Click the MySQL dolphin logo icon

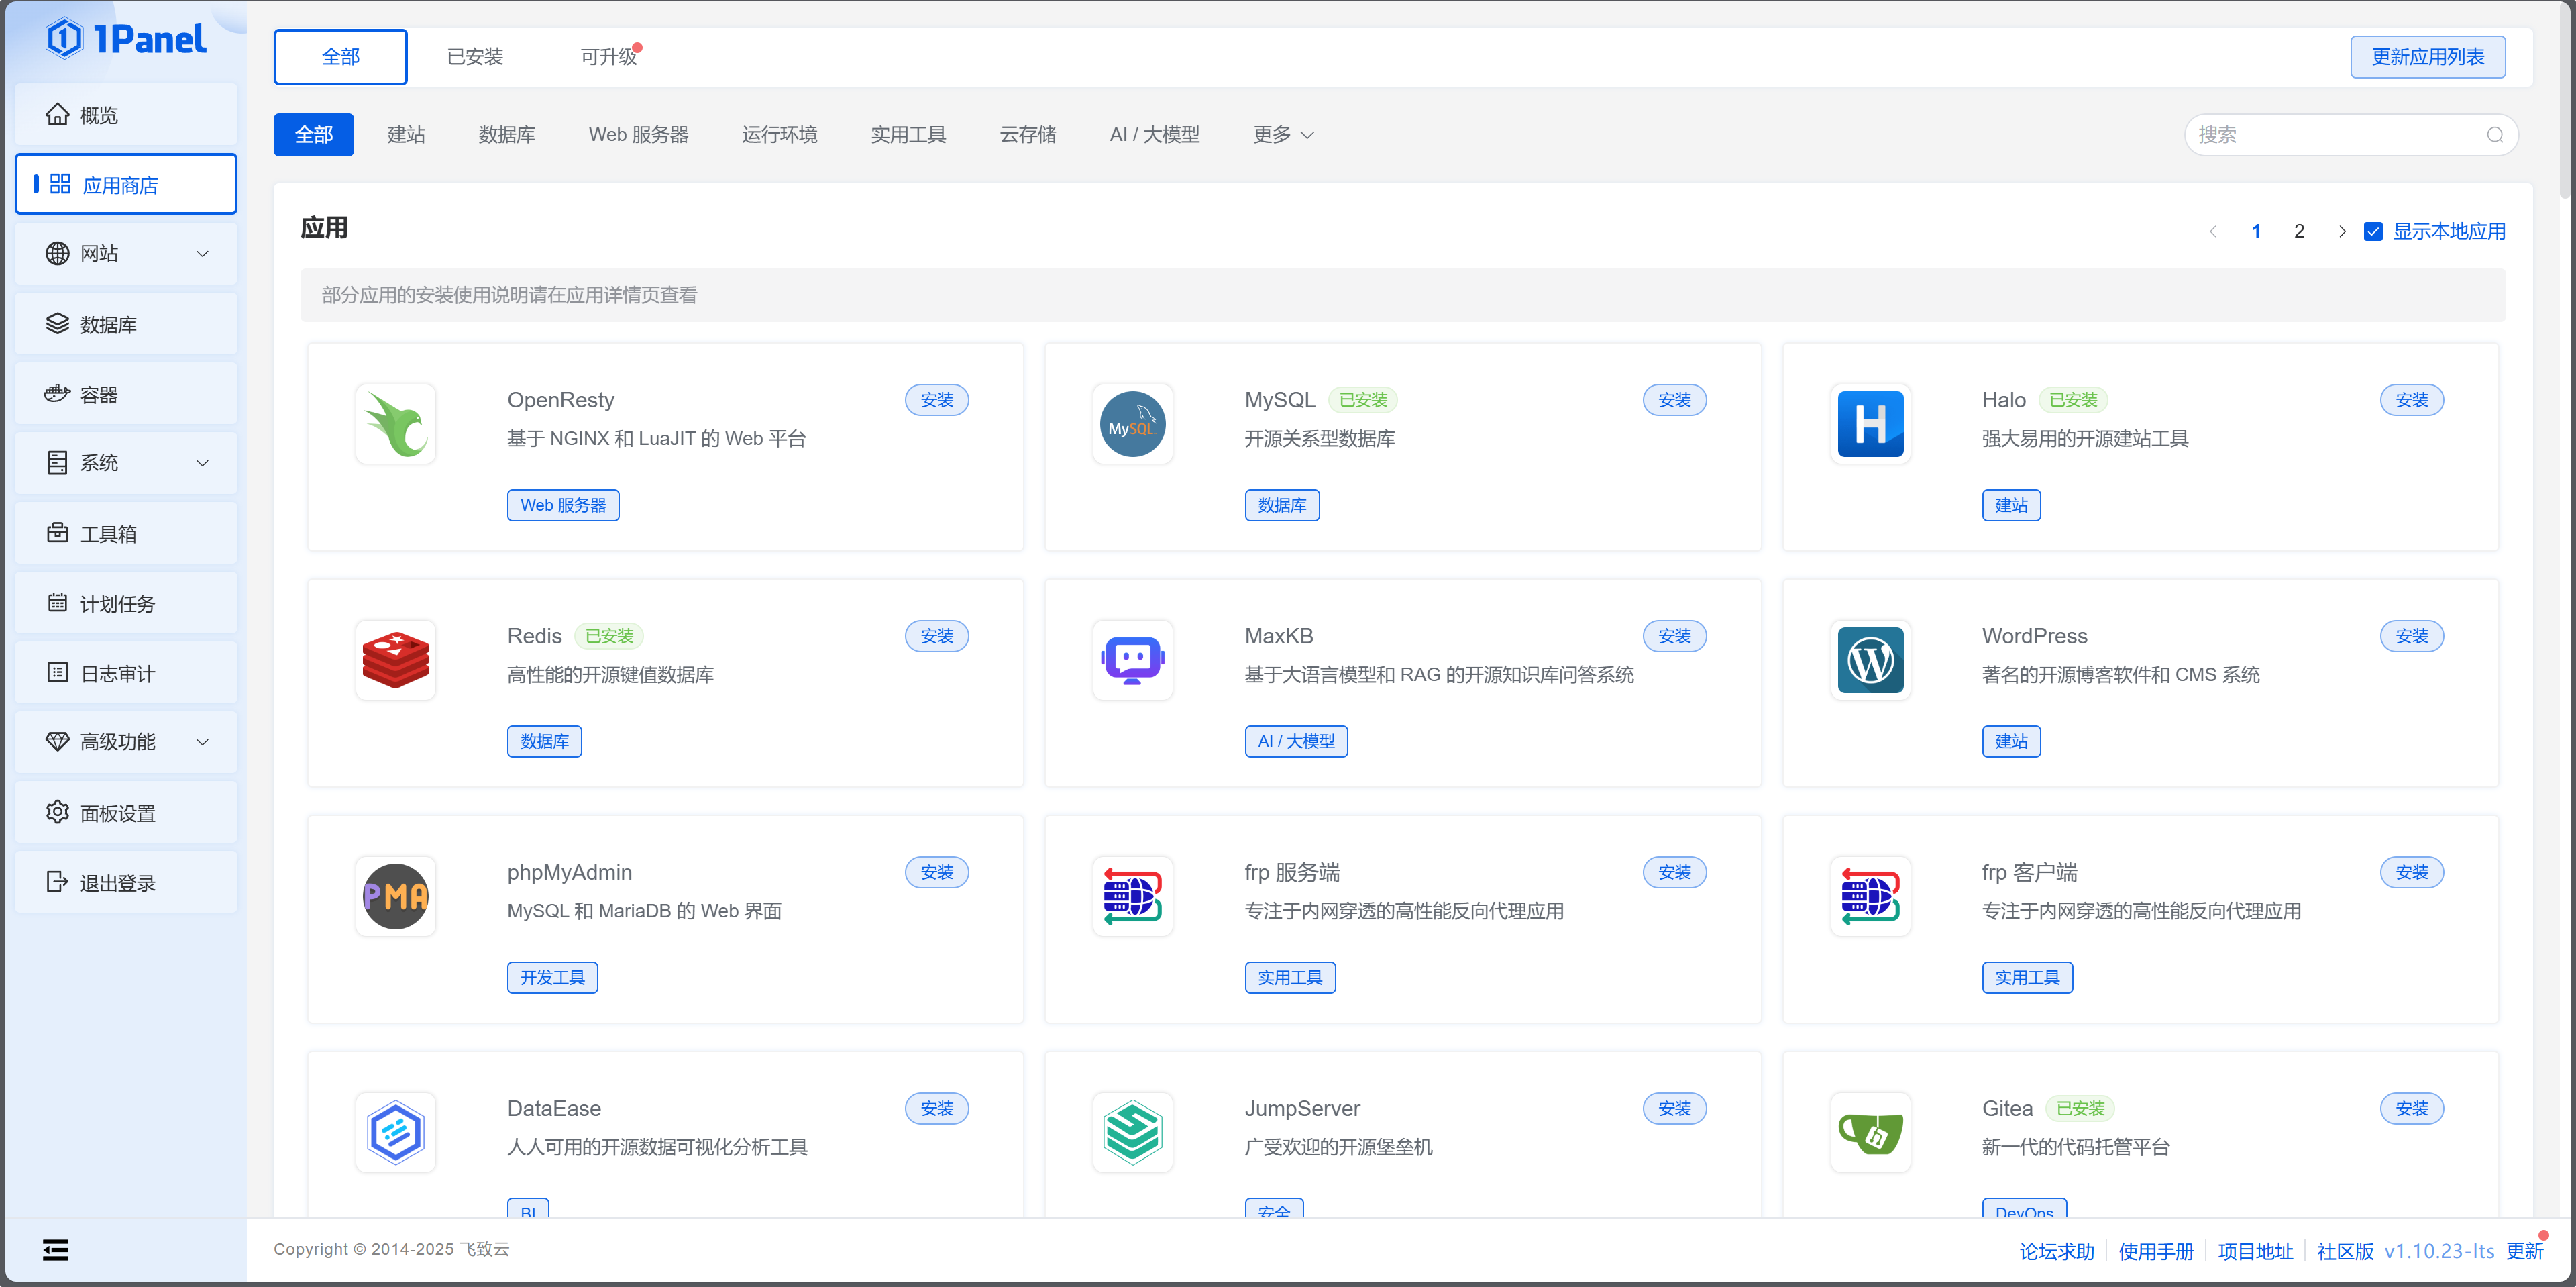click(x=1132, y=424)
